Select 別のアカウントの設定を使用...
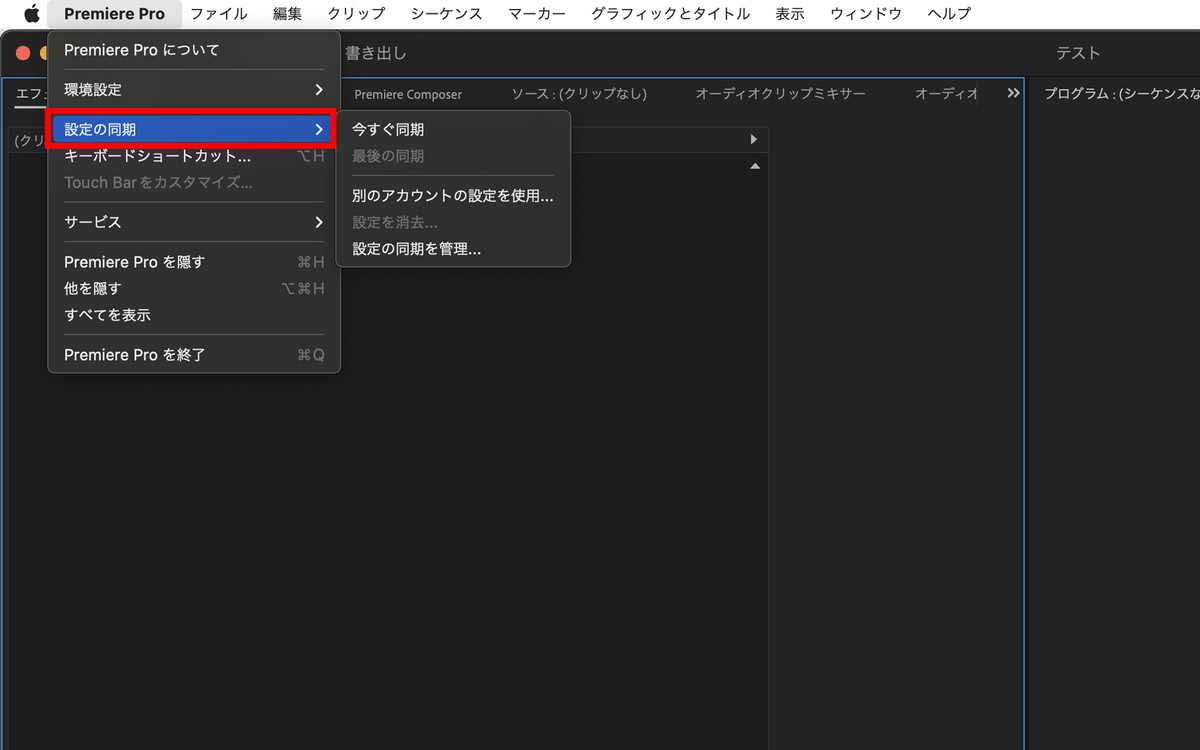The width and height of the screenshot is (1200, 750). tap(453, 196)
